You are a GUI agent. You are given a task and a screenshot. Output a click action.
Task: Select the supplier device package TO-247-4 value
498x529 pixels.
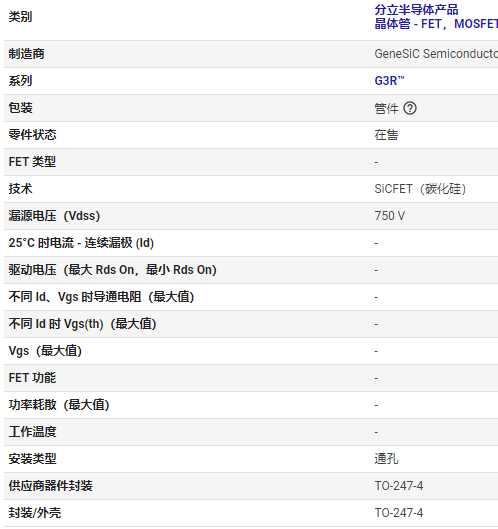399,486
